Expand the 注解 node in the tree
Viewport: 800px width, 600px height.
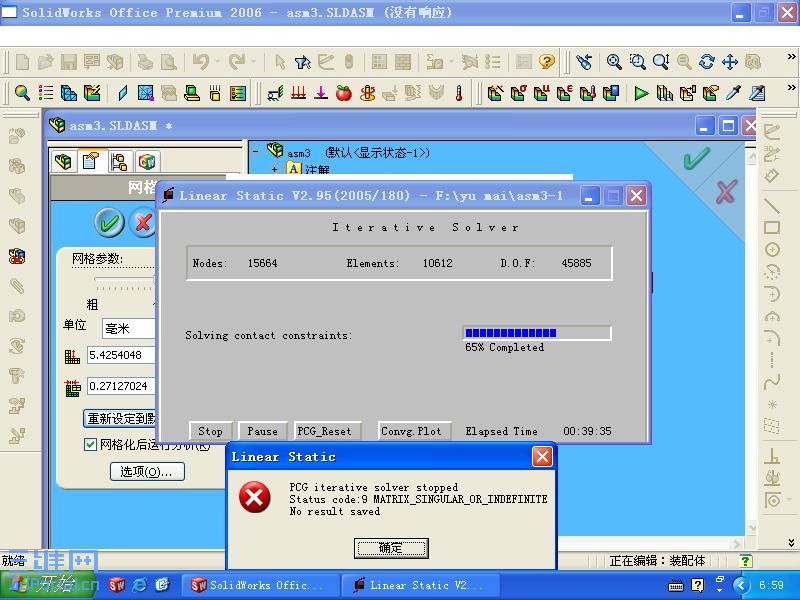[x=274, y=169]
